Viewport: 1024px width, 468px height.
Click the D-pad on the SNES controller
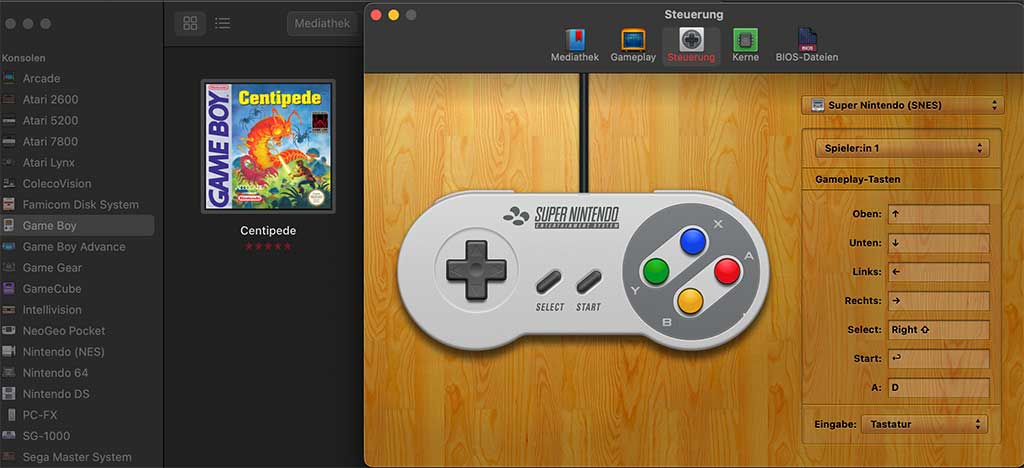coord(476,270)
